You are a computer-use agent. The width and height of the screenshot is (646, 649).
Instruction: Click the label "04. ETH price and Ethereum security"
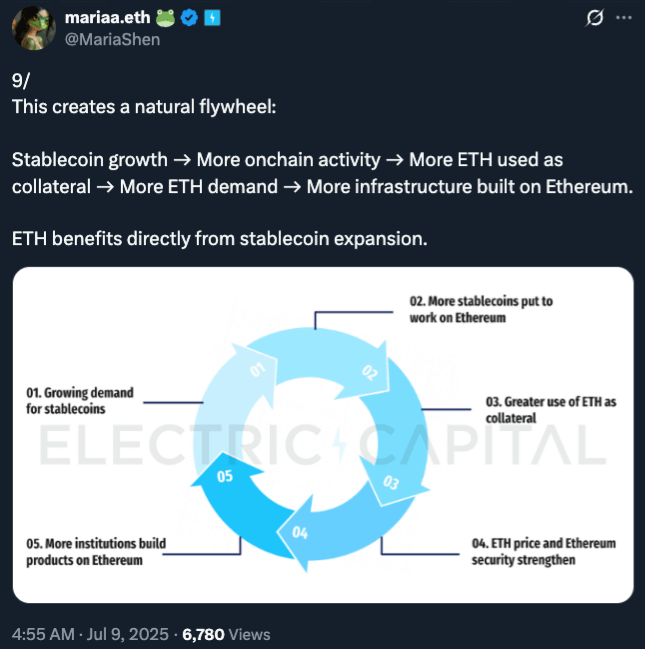(x=543, y=551)
